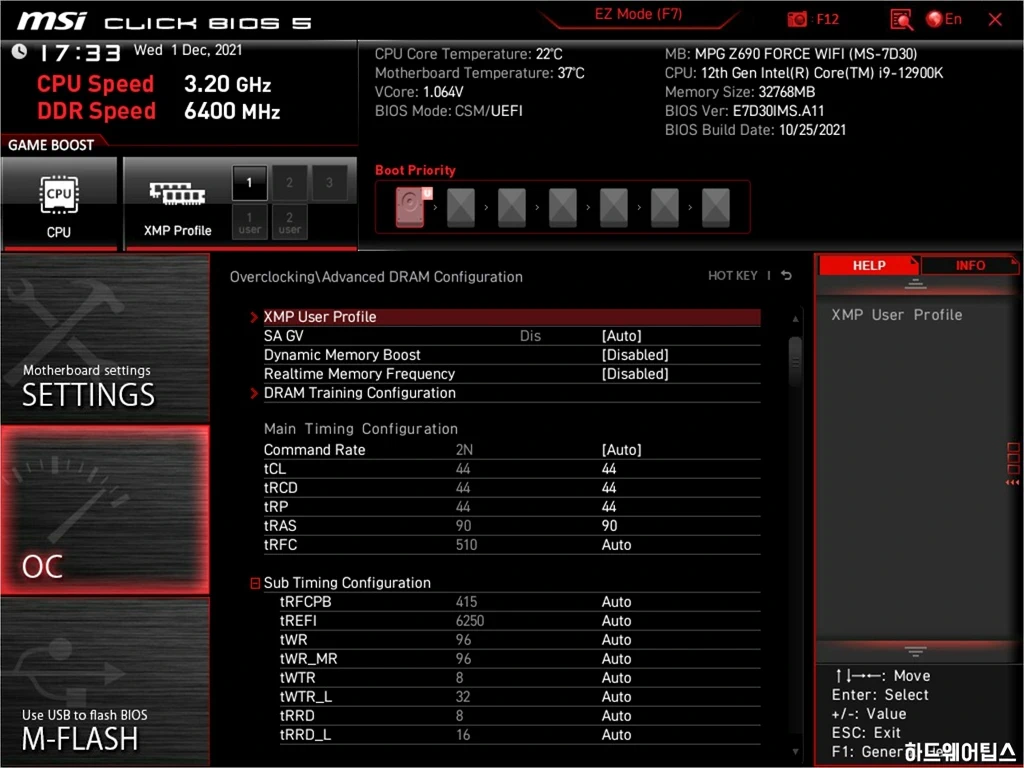
Task: Change the SA GV Auto setting
Action: (621, 336)
